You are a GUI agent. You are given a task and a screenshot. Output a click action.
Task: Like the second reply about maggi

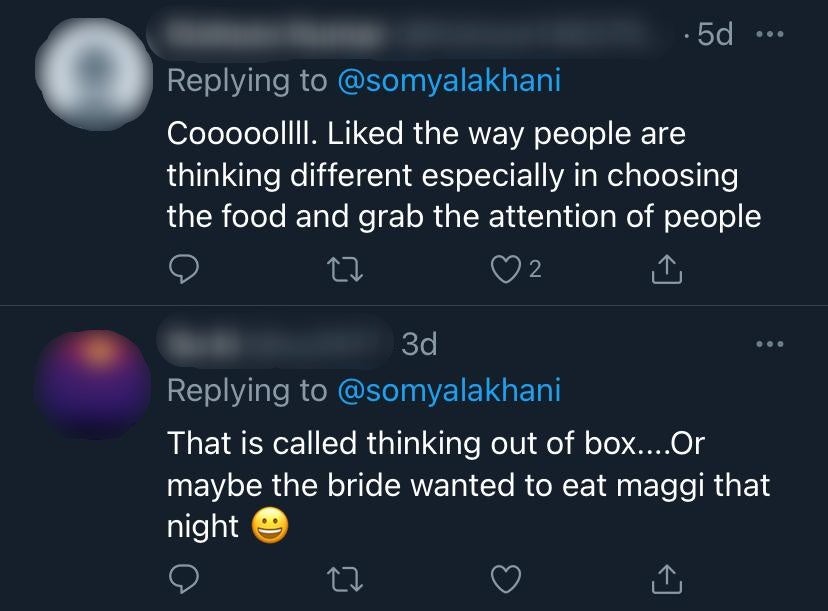point(506,579)
